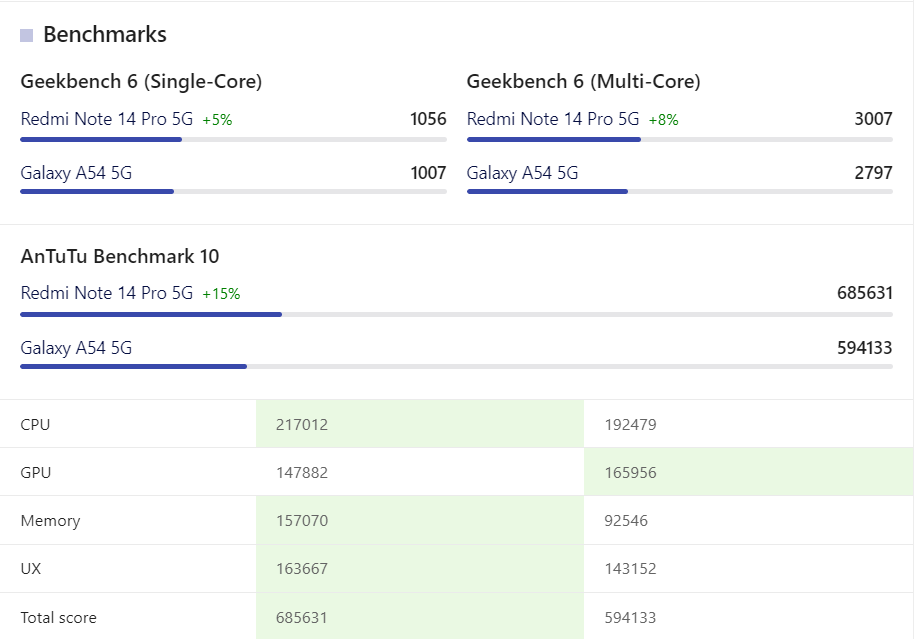This screenshot has height=639, width=914.
Task: Open Redmi Note 14 Pro 5G link under Single-Core
Action: [x=107, y=119]
